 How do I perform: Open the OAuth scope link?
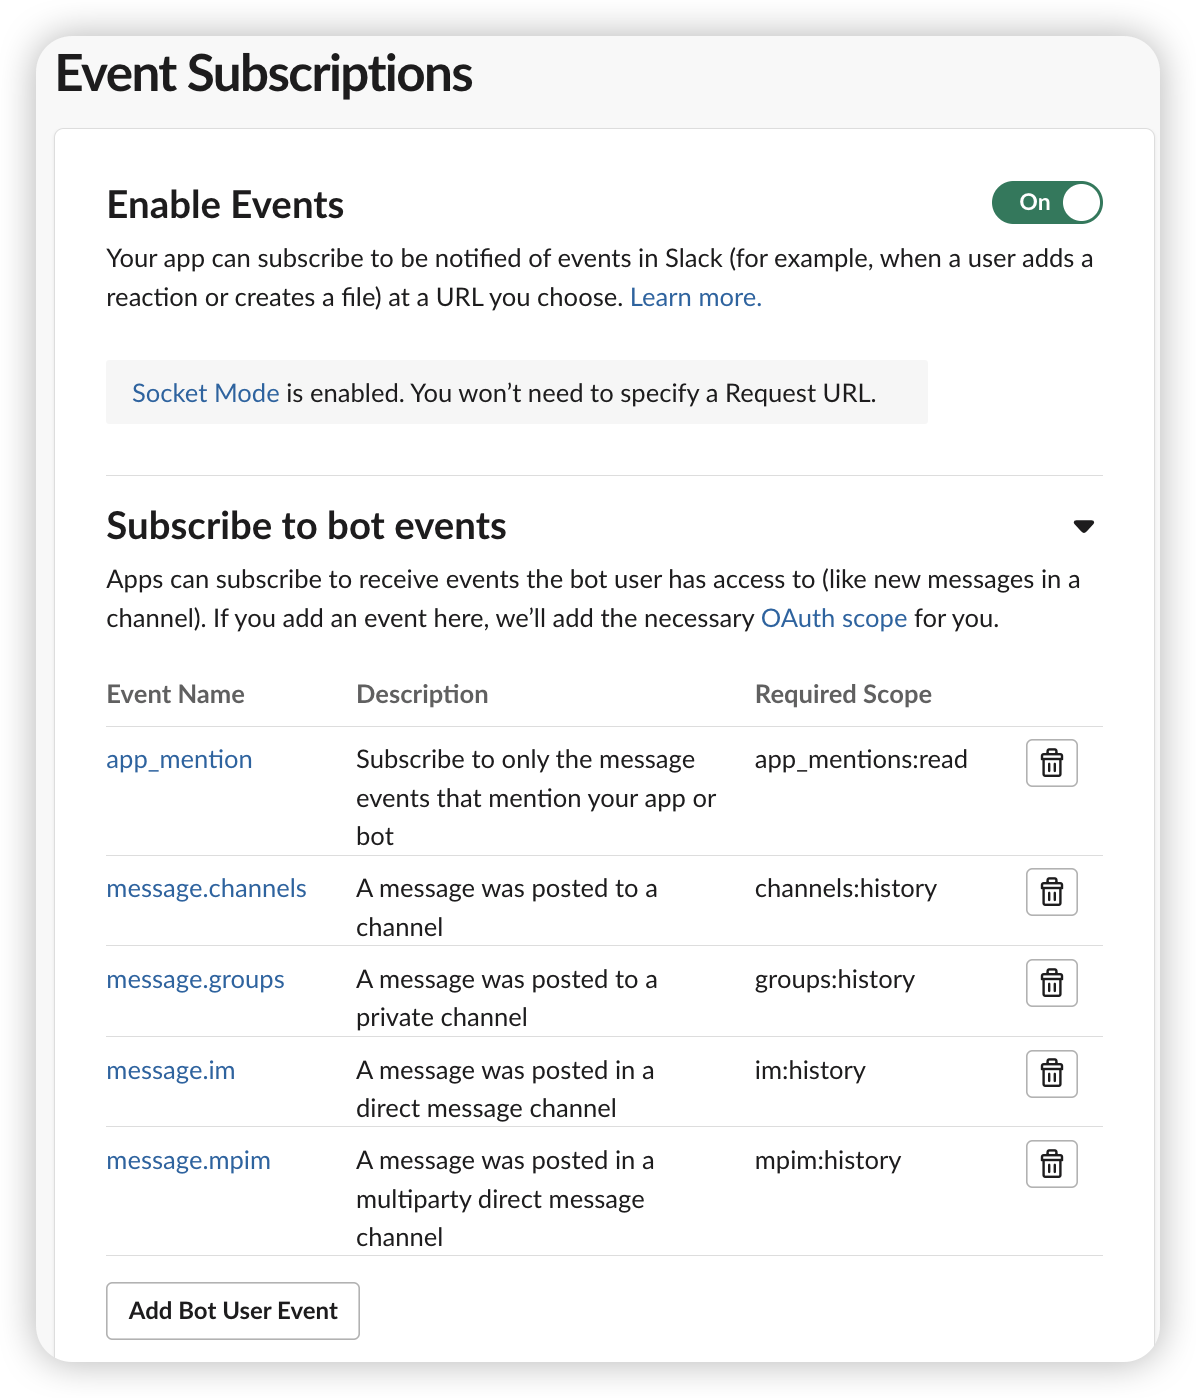[833, 618]
